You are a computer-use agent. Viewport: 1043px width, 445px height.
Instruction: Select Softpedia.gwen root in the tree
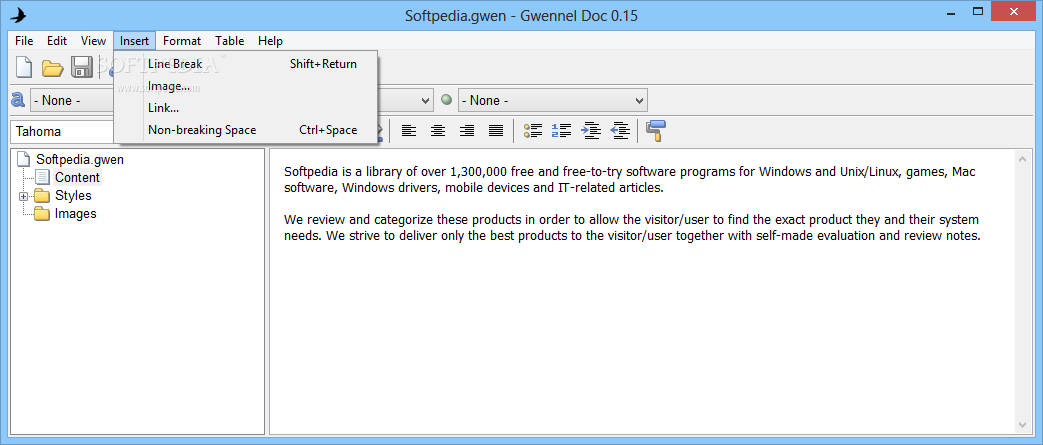(80, 160)
